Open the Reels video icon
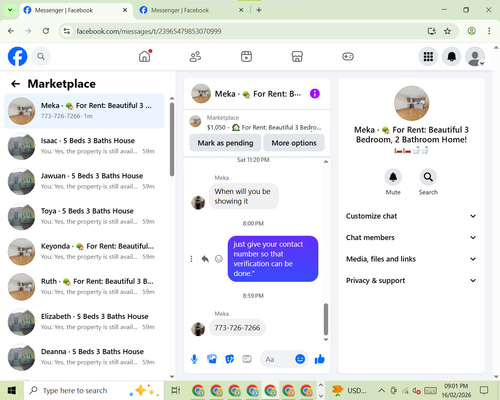Screen dimensions: 500x400 pos(246,56)
